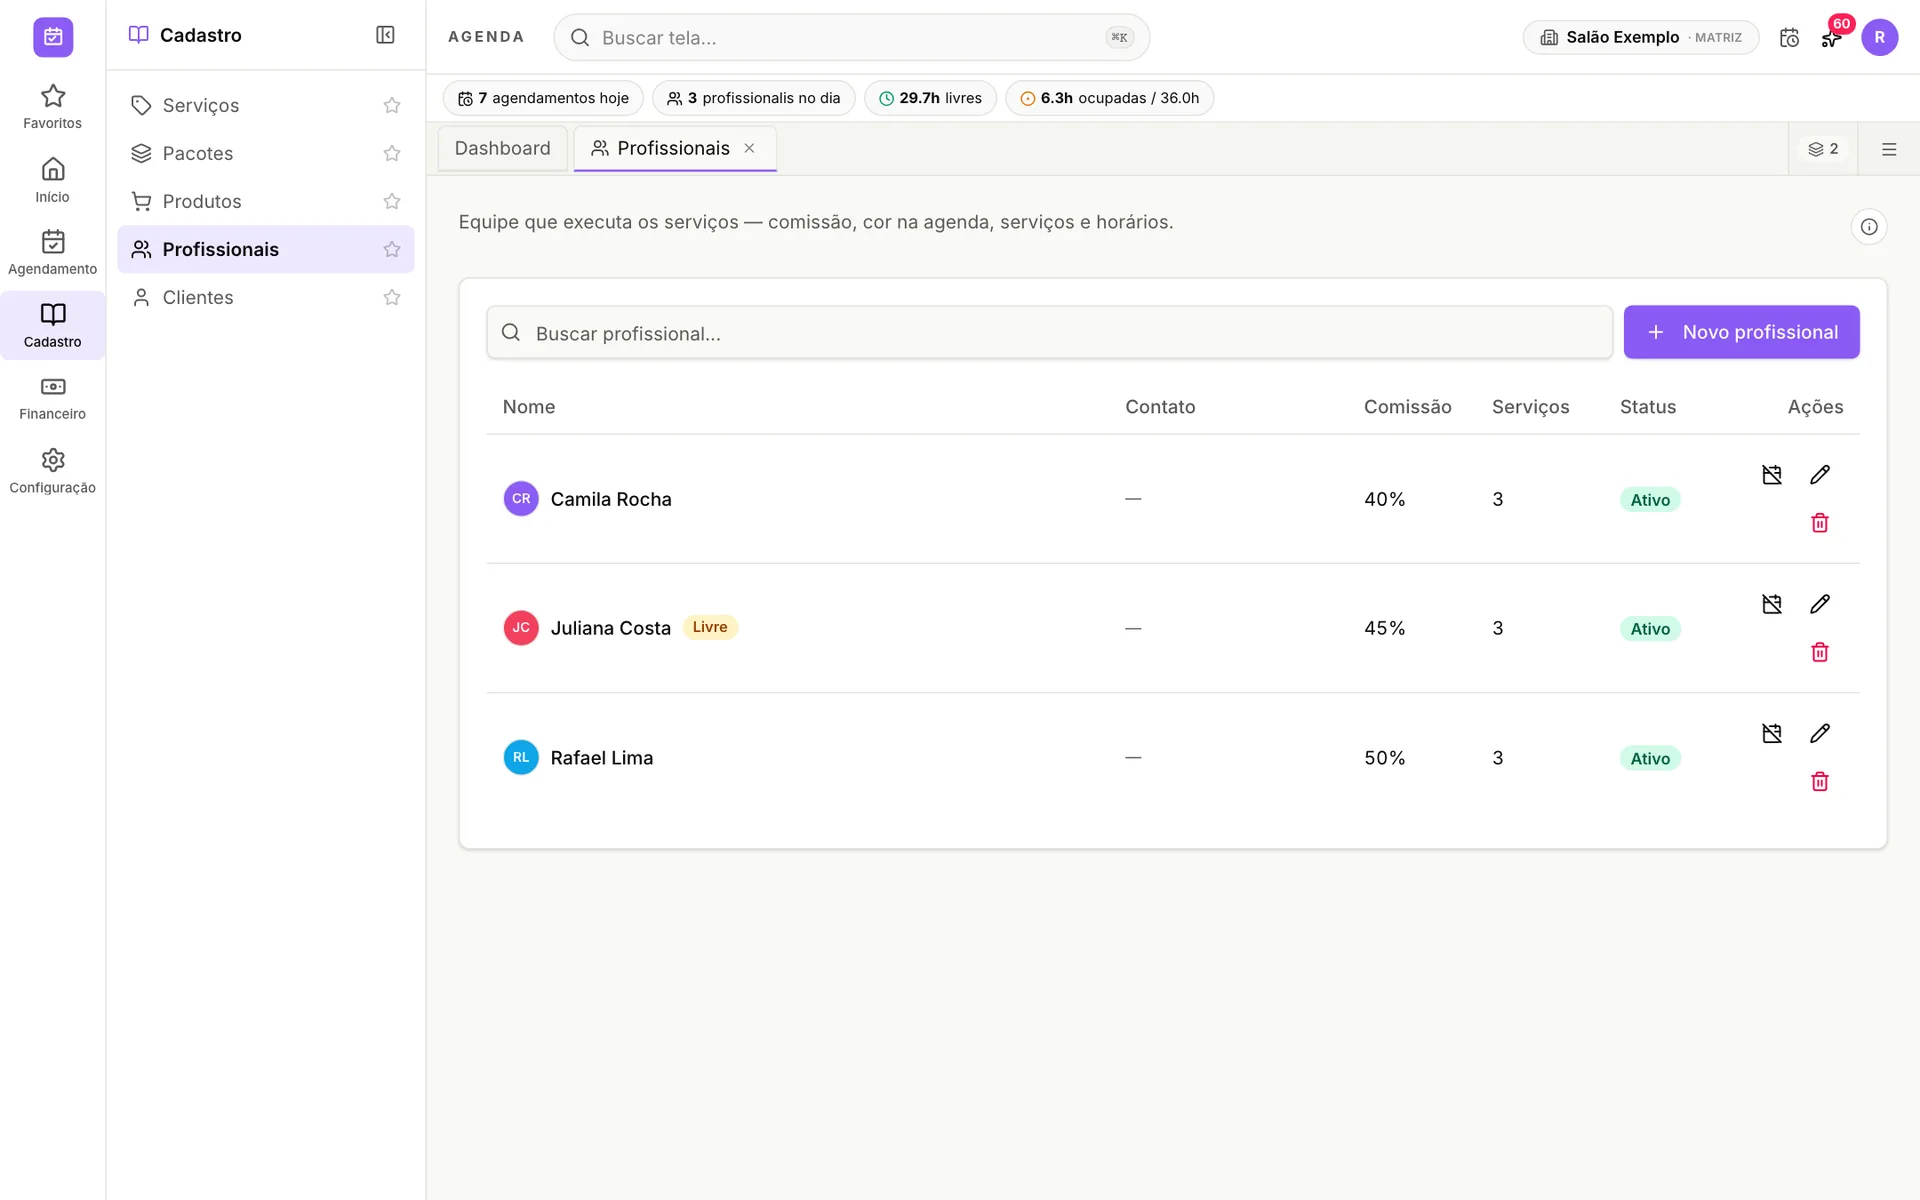The image size is (1920, 1200).
Task: Favorite Produtos with its star
Action: [x=392, y=201]
